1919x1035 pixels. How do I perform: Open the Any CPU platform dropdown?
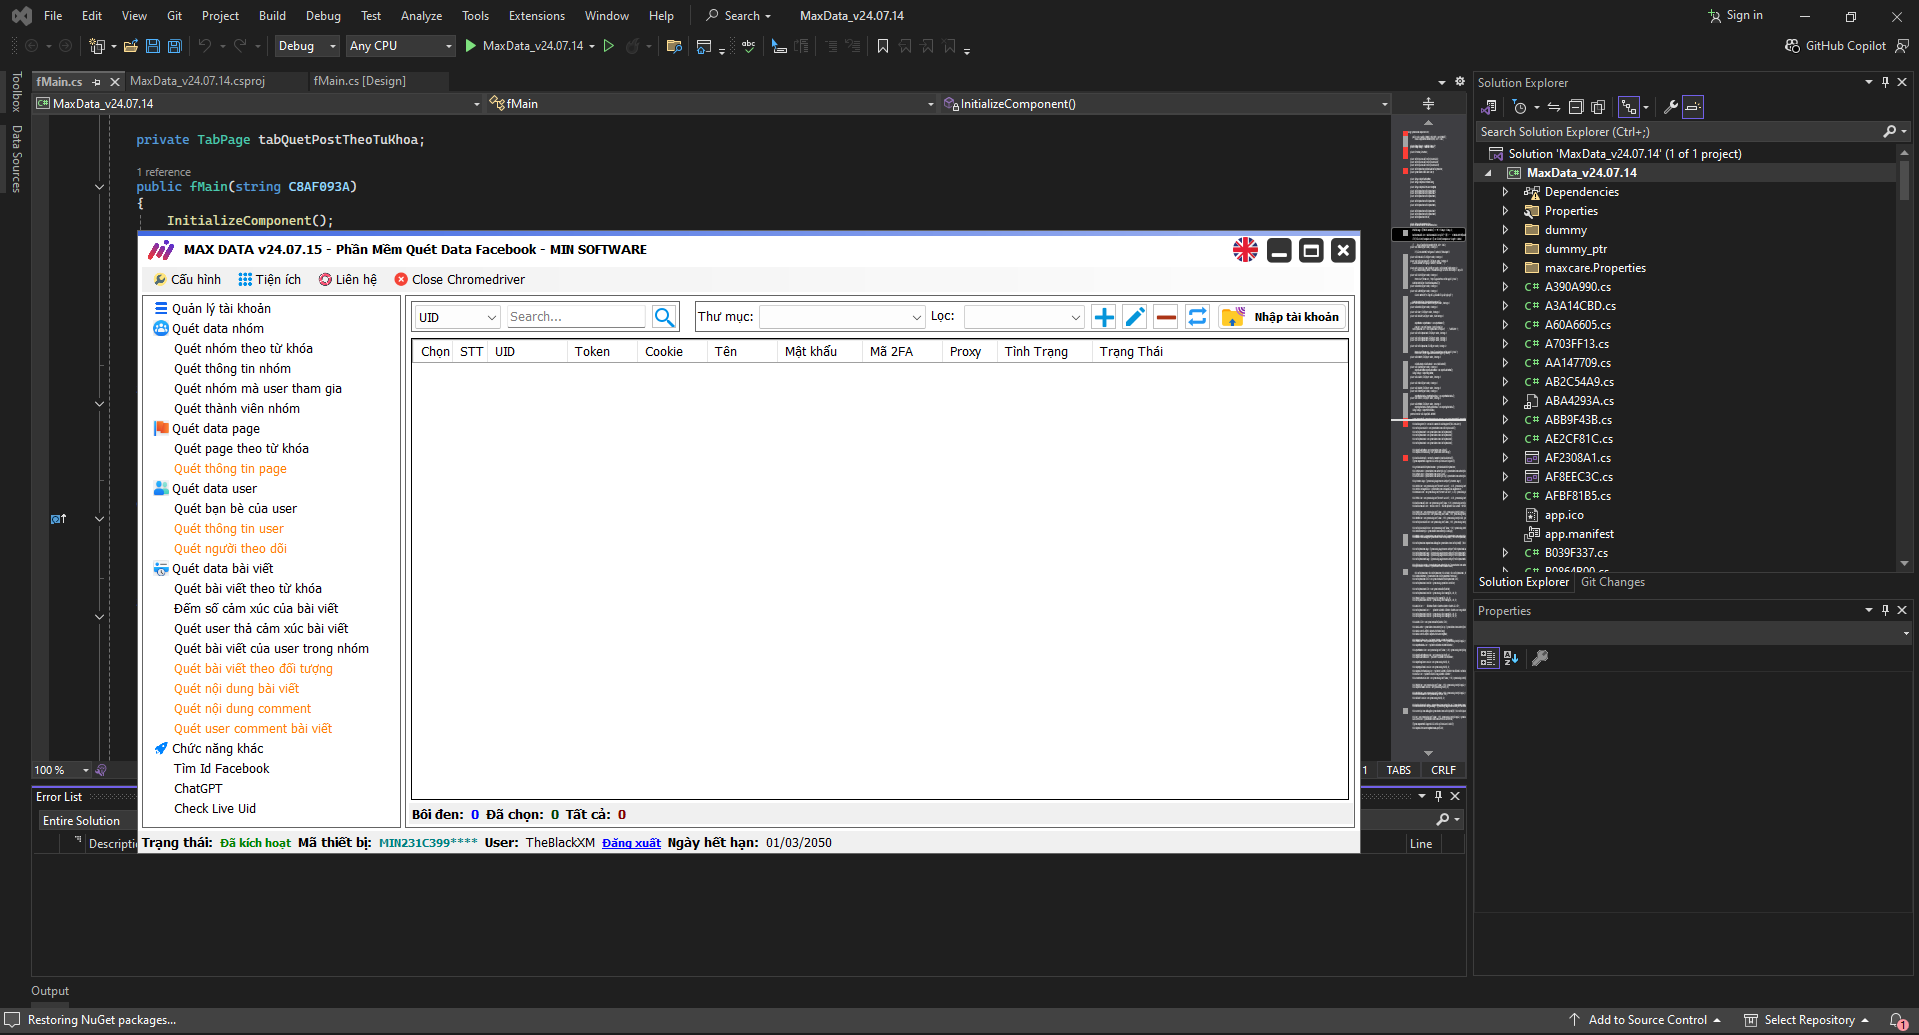[400, 46]
